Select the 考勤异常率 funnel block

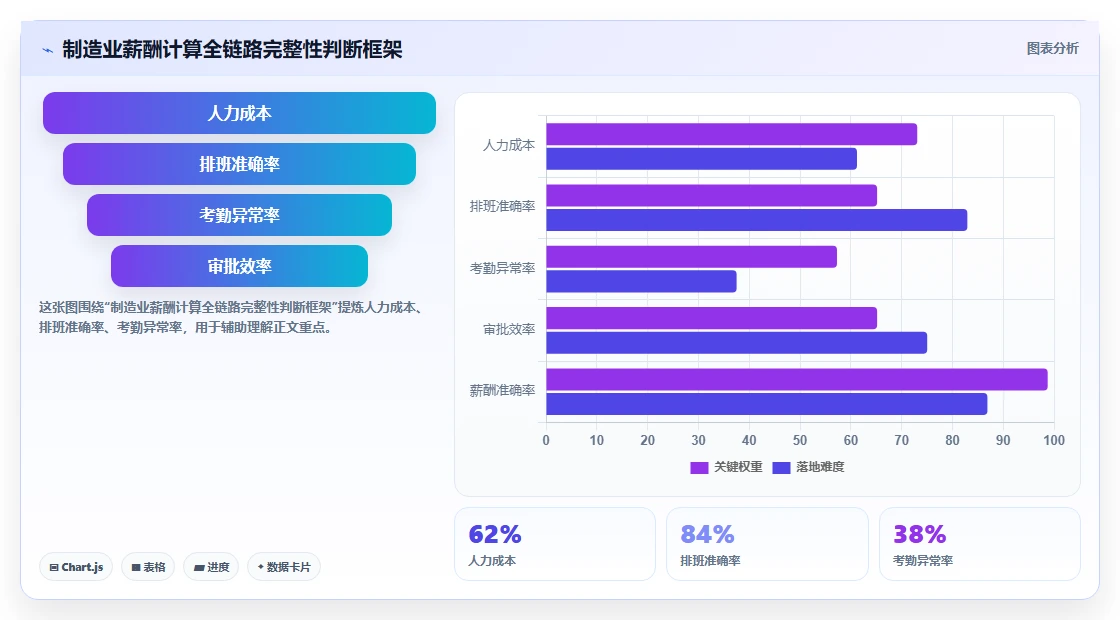click(239, 215)
